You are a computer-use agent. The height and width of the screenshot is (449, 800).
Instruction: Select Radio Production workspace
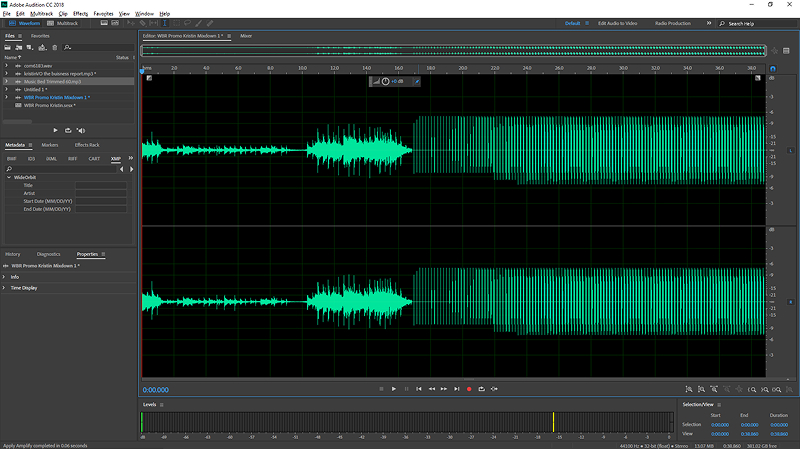click(x=672, y=23)
